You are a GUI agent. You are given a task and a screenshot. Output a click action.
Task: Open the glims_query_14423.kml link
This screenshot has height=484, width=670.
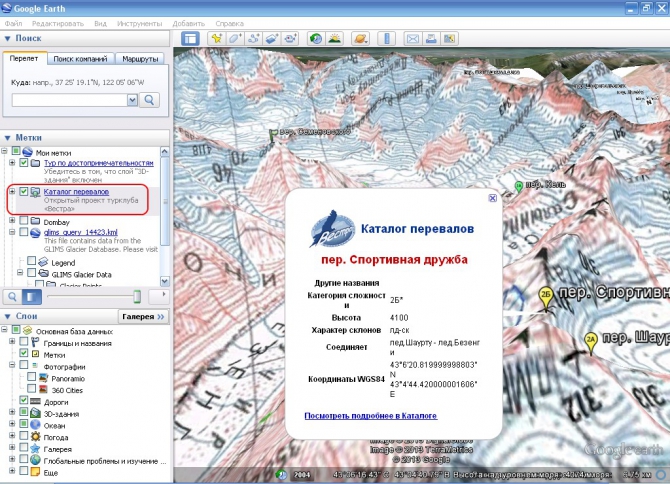(80, 232)
